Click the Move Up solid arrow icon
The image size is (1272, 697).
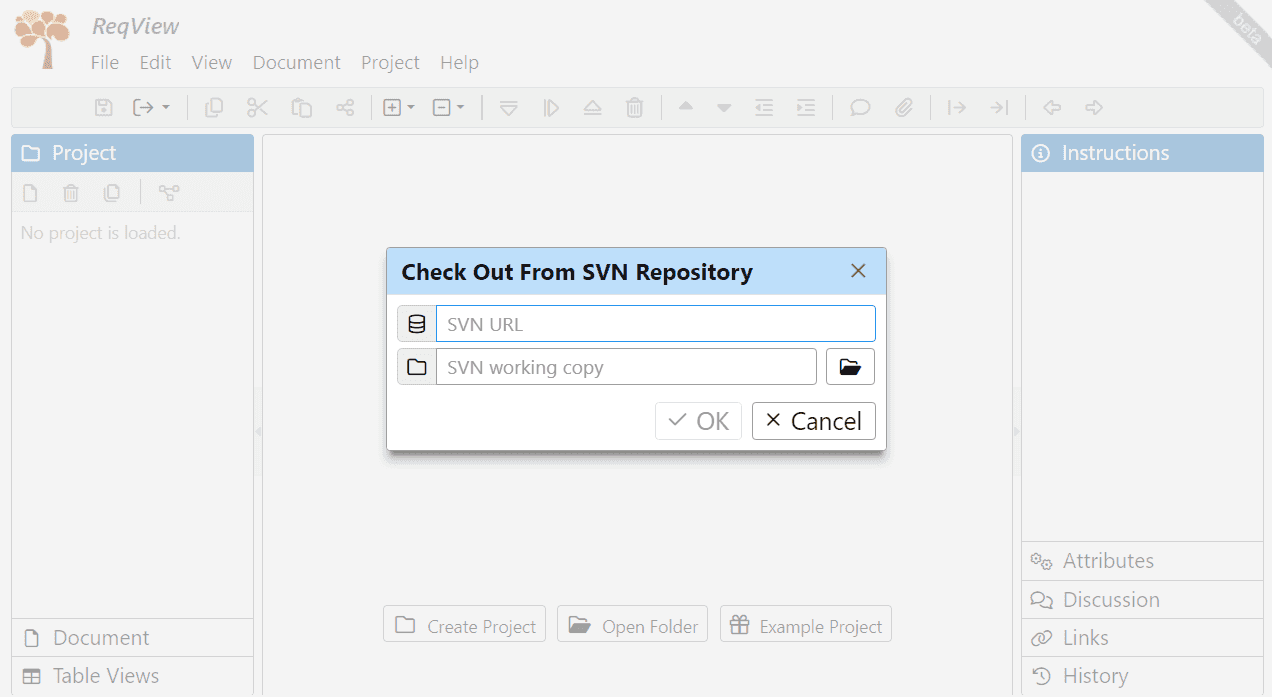(685, 107)
